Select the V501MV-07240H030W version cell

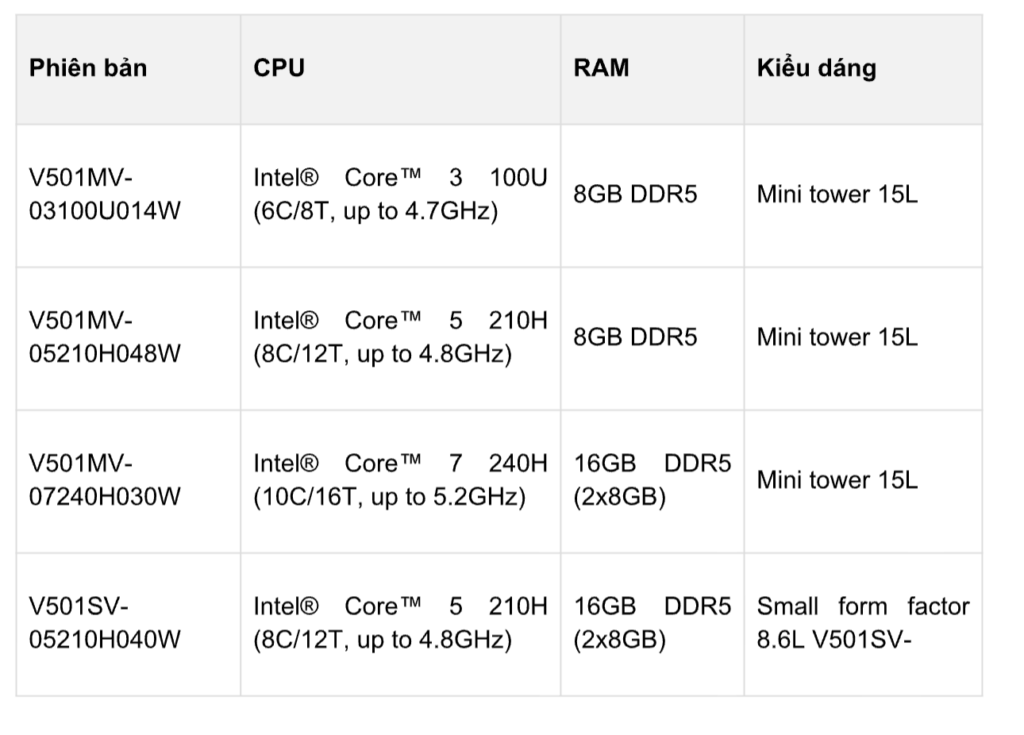(105, 481)
